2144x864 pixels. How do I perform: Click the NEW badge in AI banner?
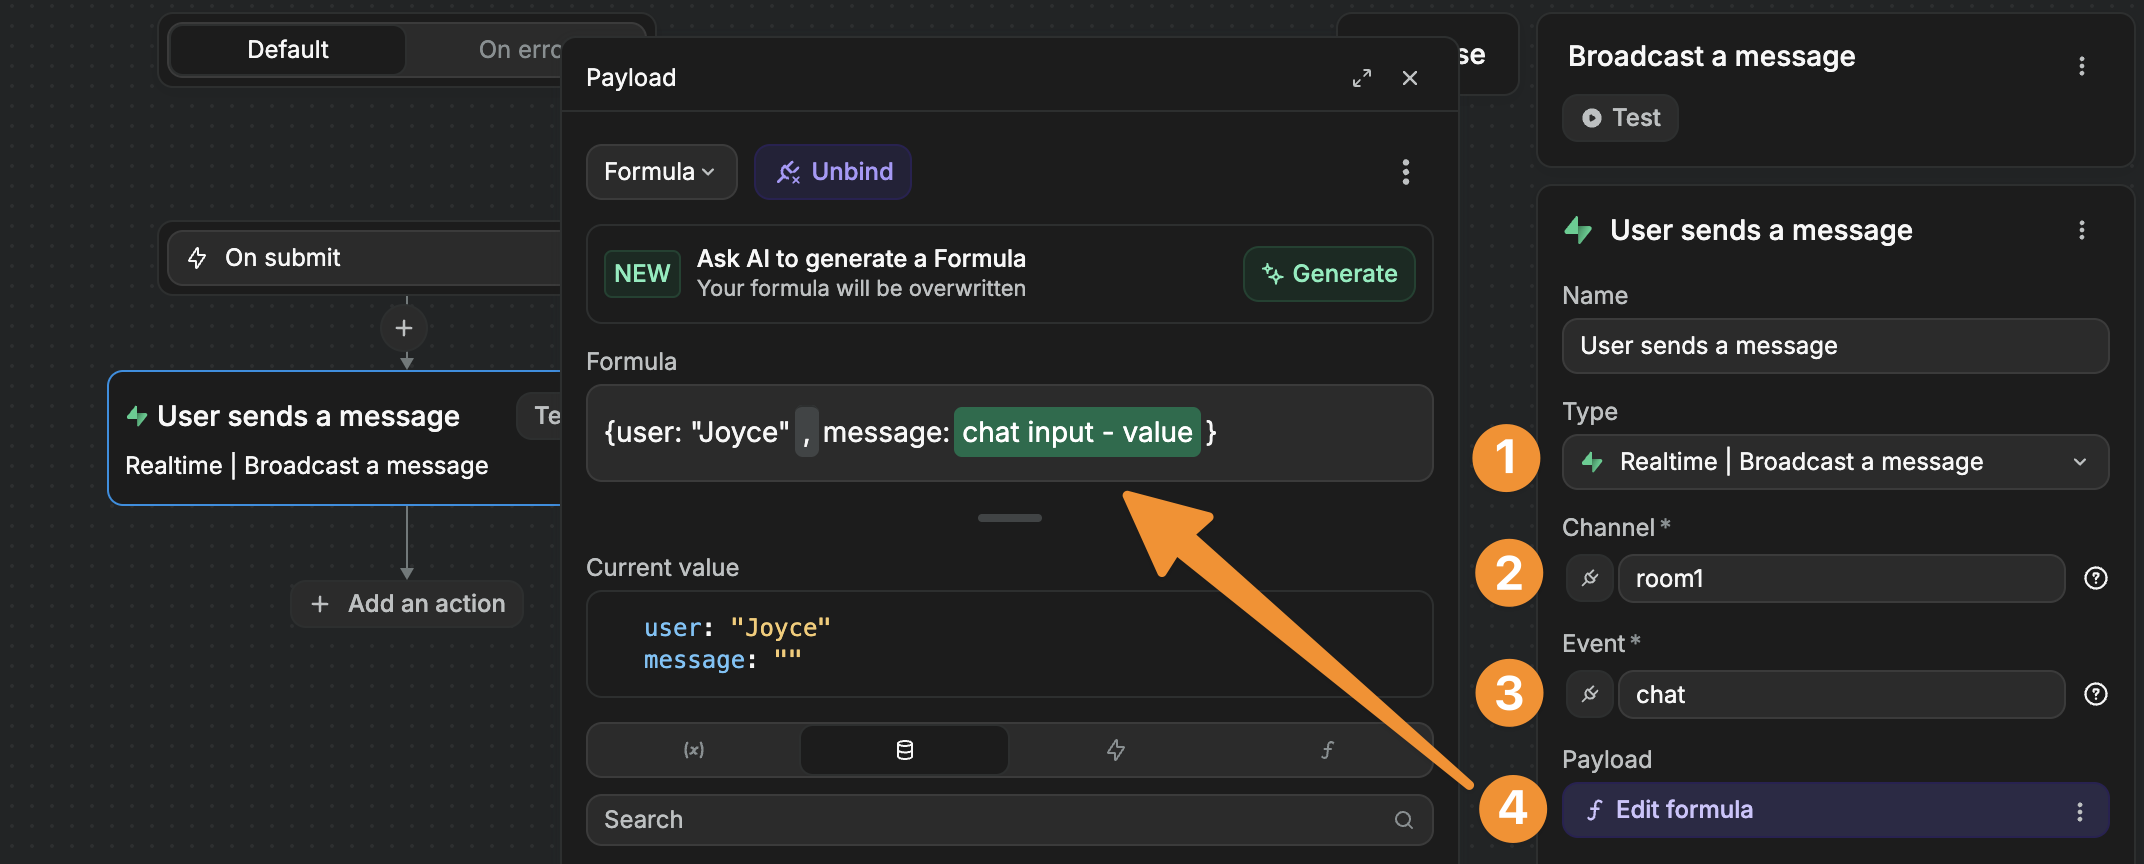[x=642, y=274]
